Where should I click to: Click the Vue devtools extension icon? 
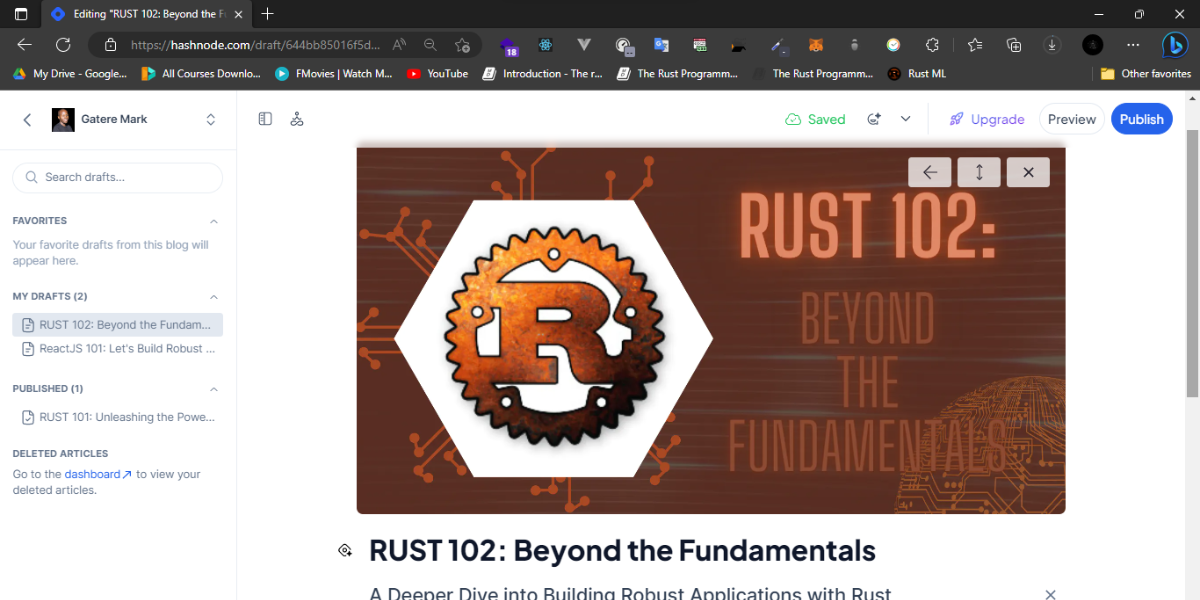point(585,45)
